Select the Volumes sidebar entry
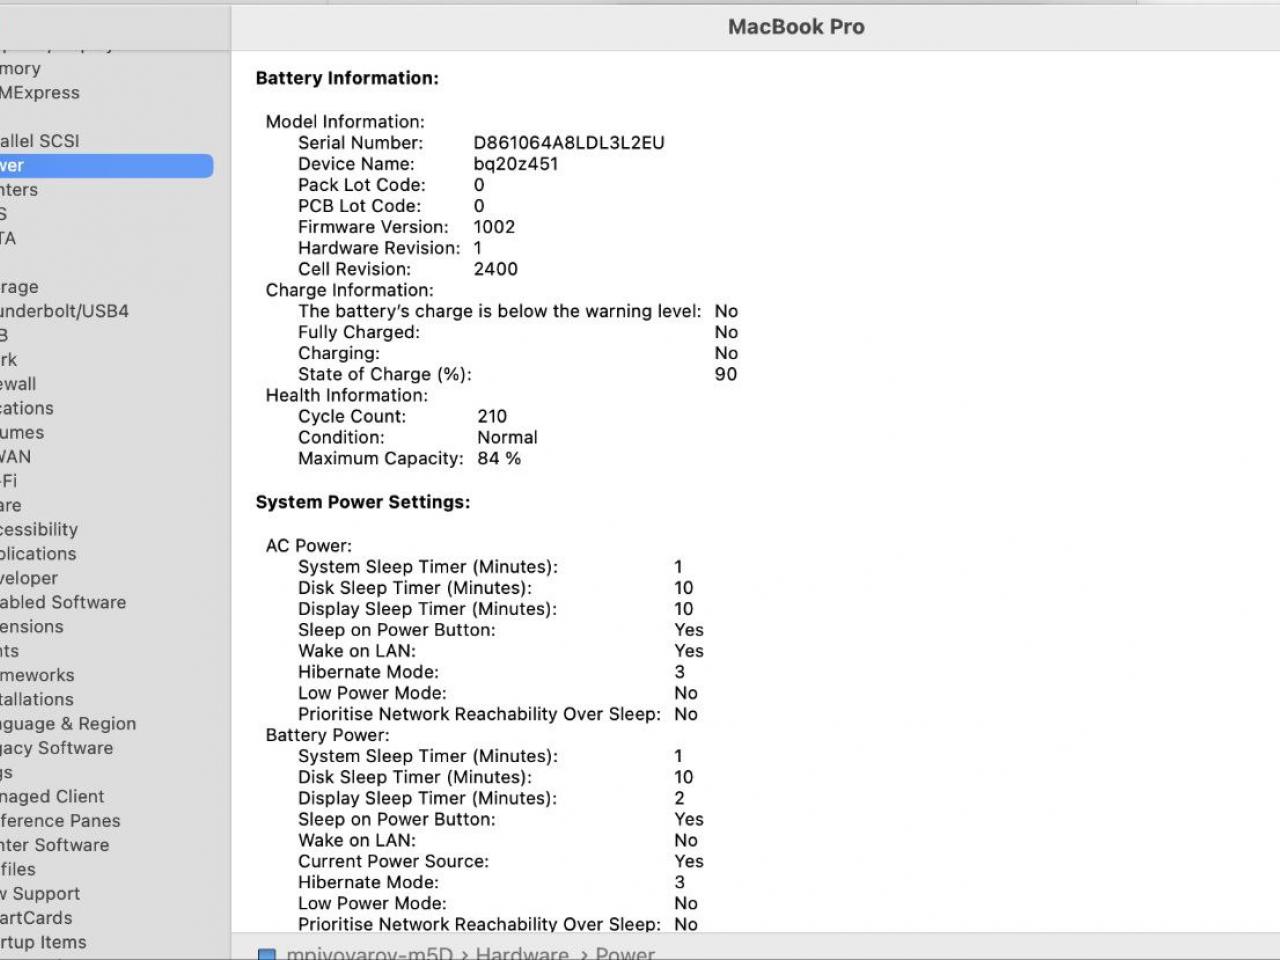Viewport: 1280px width, 960px height. coord(22,433)
